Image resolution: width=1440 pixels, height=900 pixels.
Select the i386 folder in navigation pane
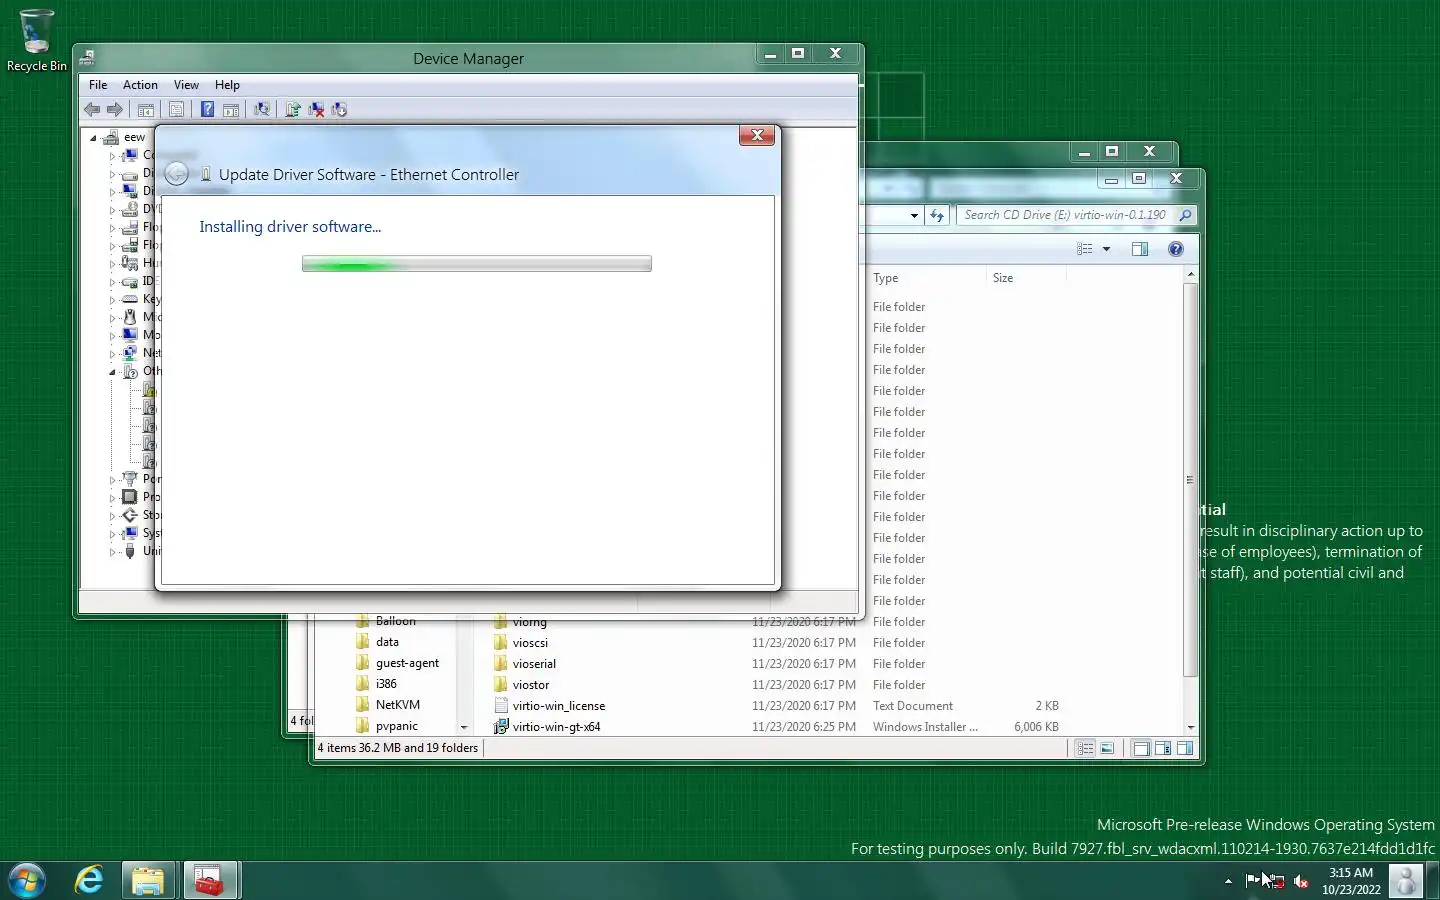click(376, 684)
